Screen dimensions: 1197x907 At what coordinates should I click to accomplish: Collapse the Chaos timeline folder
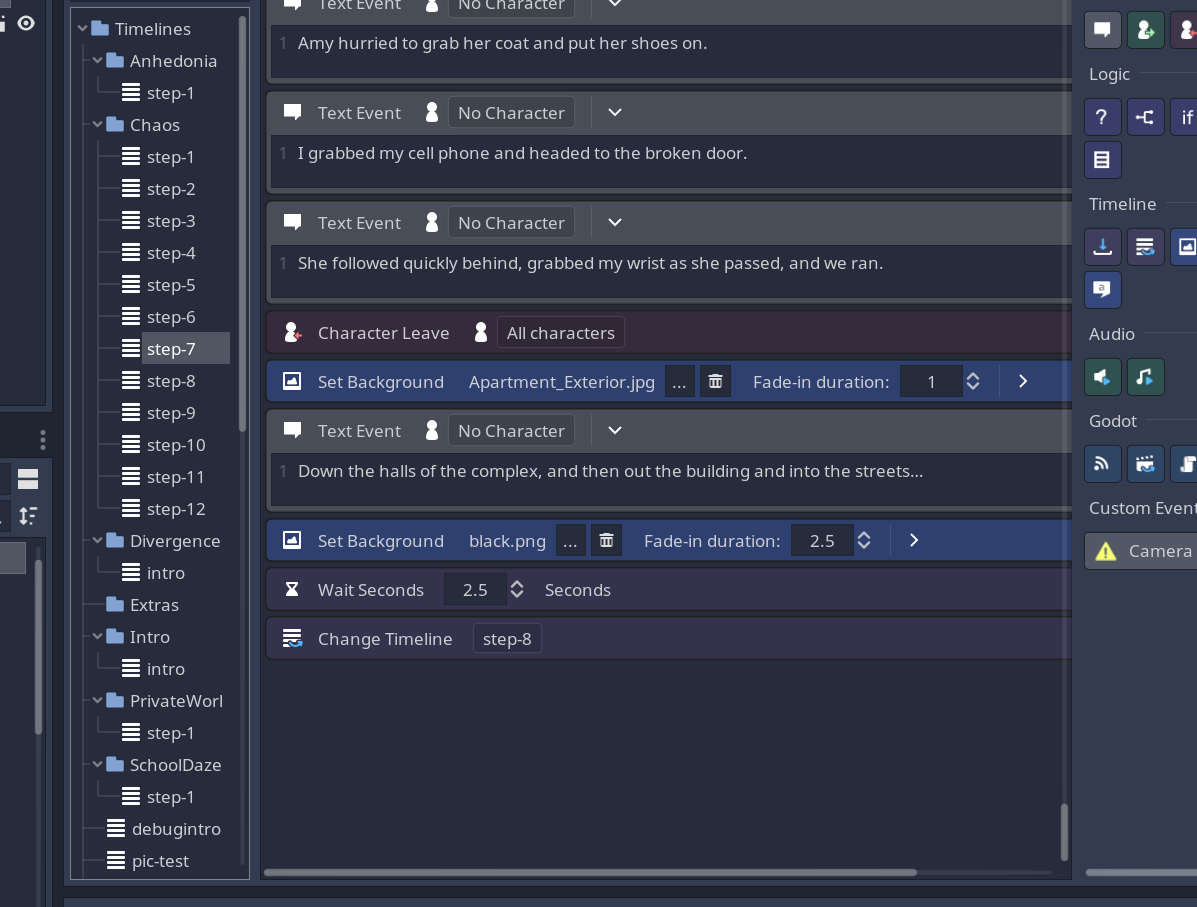[x=98, y=124]
